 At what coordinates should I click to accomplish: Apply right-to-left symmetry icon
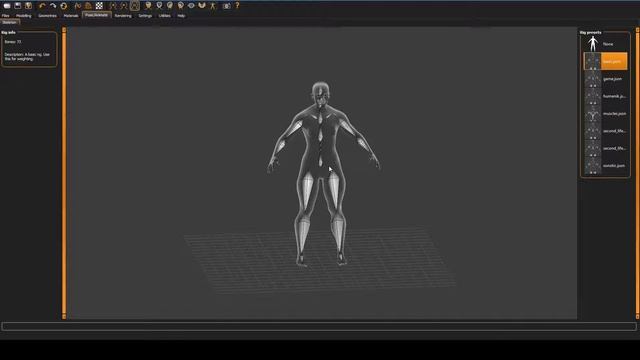click(x=113, y=6)
